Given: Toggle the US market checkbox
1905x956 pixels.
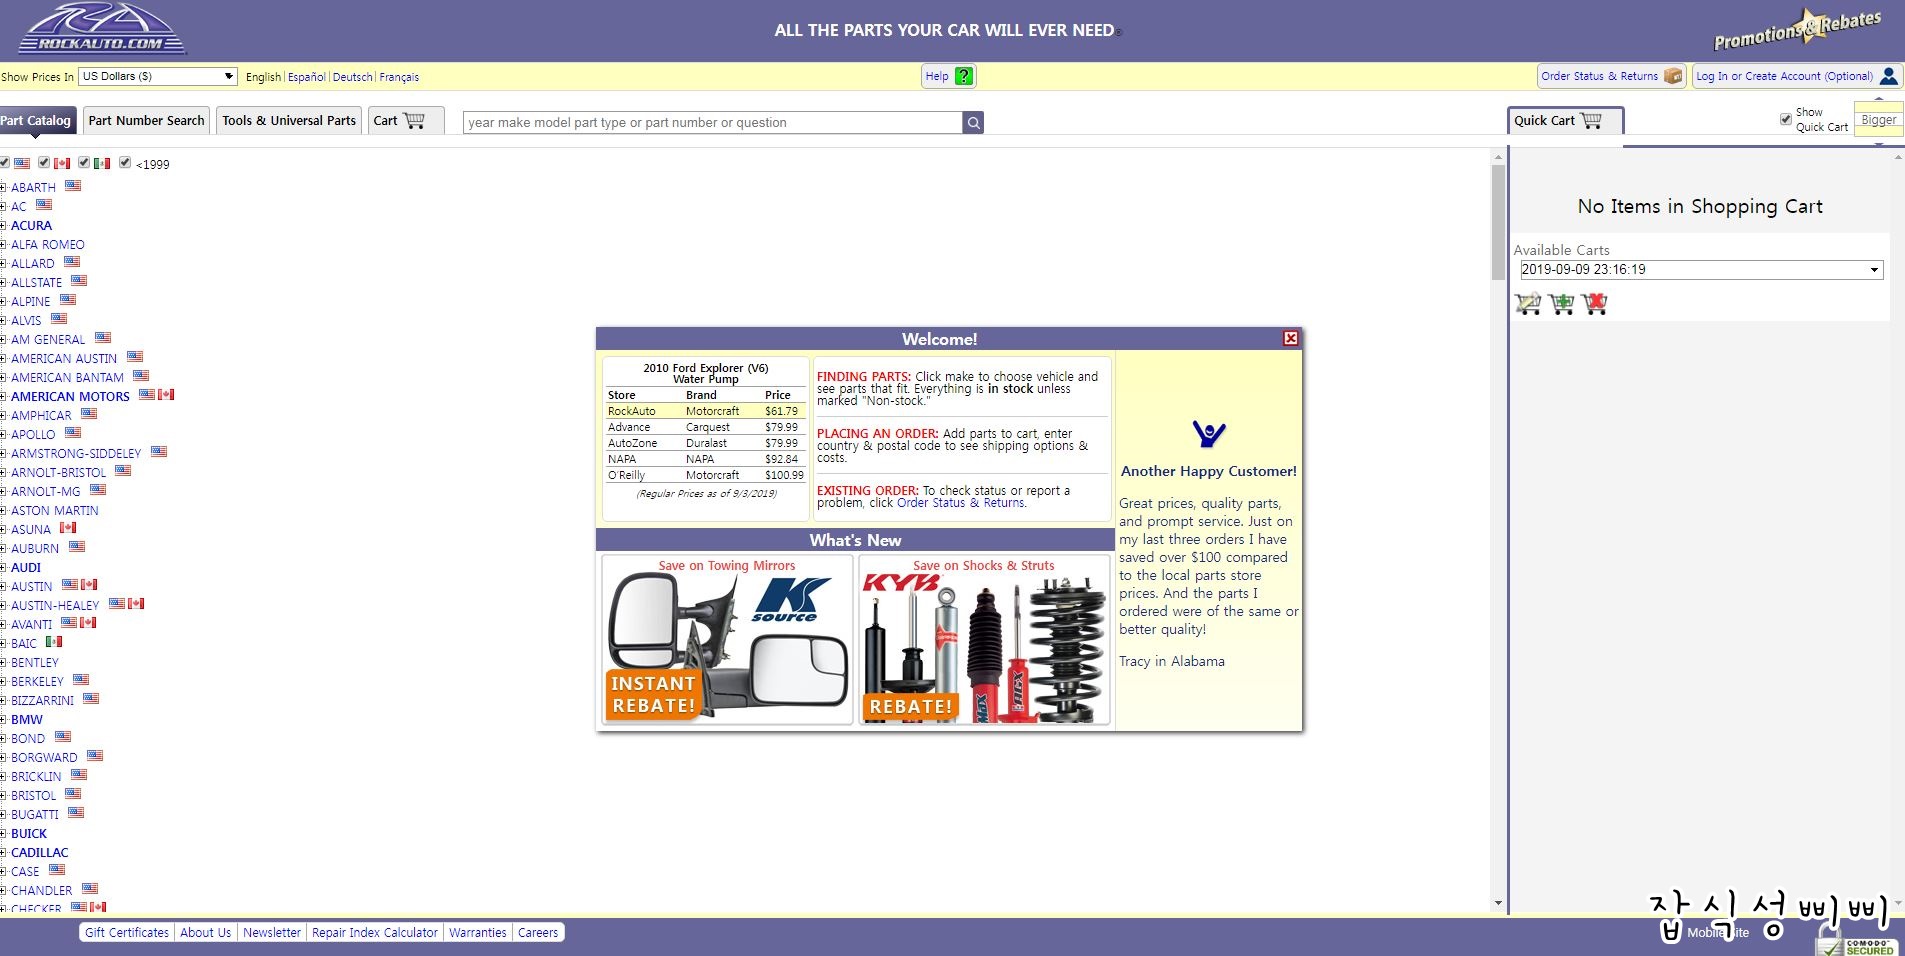Looking at the screenshot, I should pyautogui.click(x=5, y=162).
